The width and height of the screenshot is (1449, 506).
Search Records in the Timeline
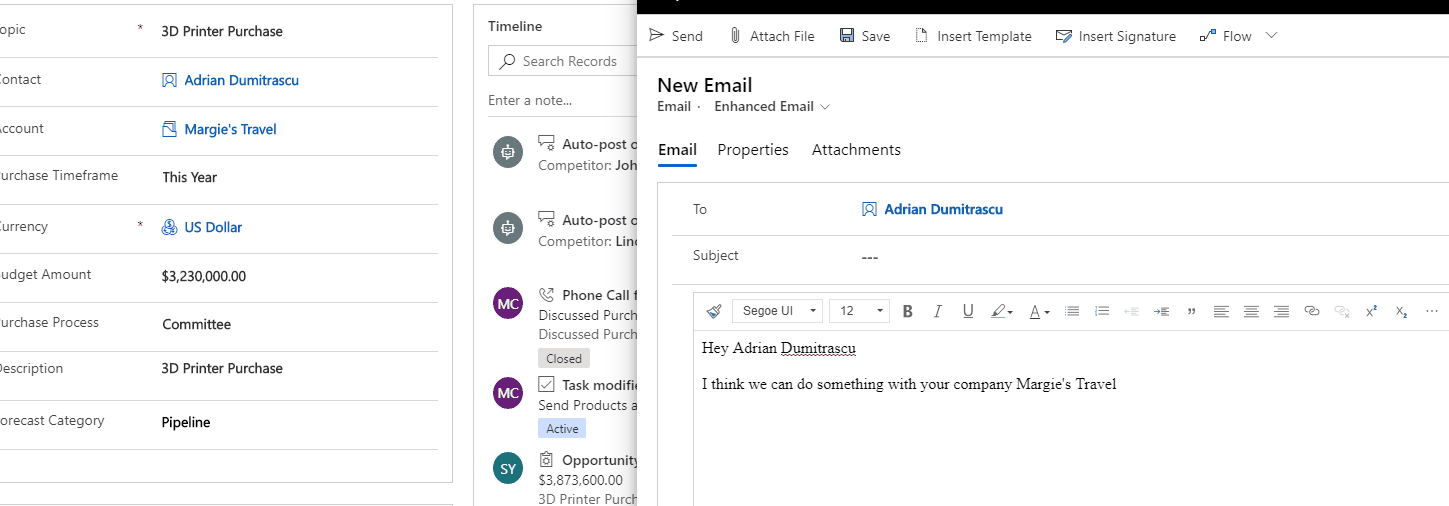coord(562,61)
